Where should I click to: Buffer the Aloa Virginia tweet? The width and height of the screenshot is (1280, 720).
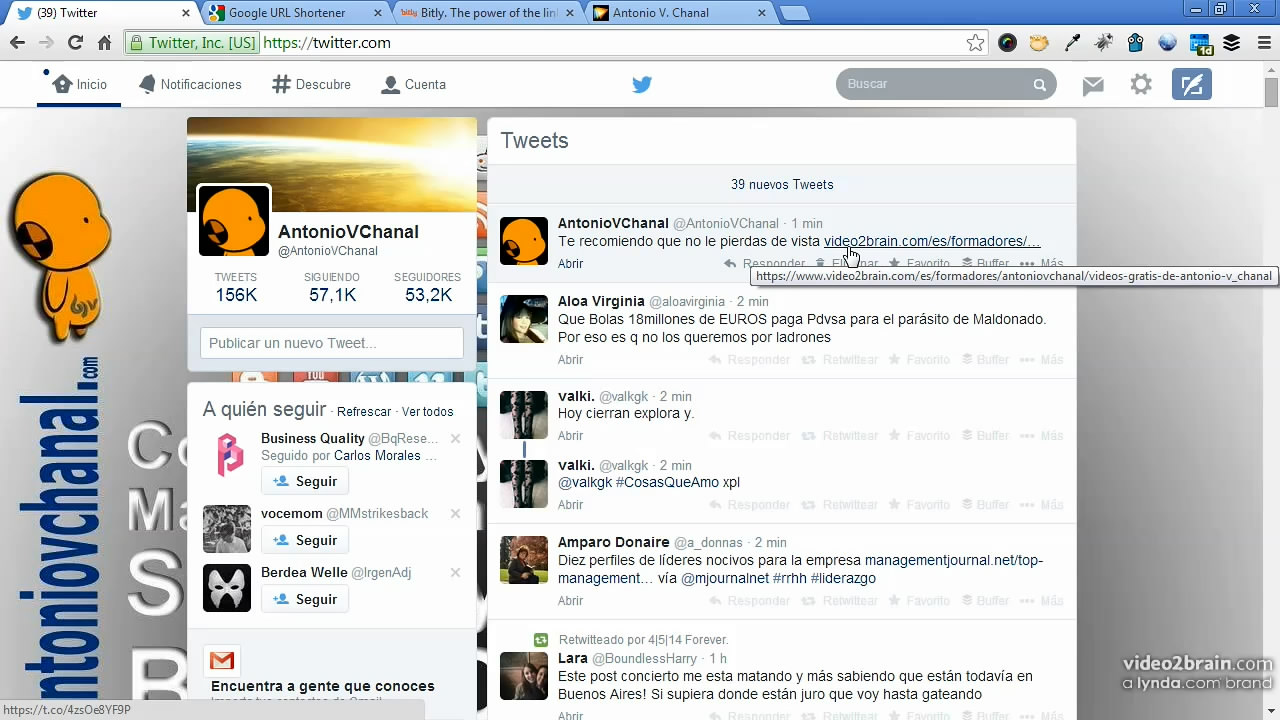click(x=985, y=360)
